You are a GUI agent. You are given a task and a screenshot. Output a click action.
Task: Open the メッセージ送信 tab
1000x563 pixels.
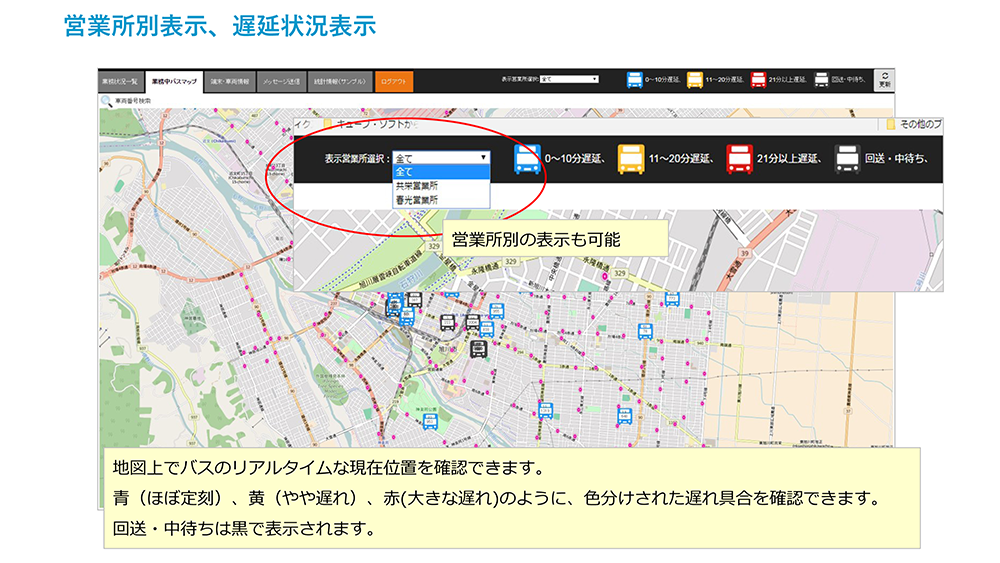tap(281, 82)
